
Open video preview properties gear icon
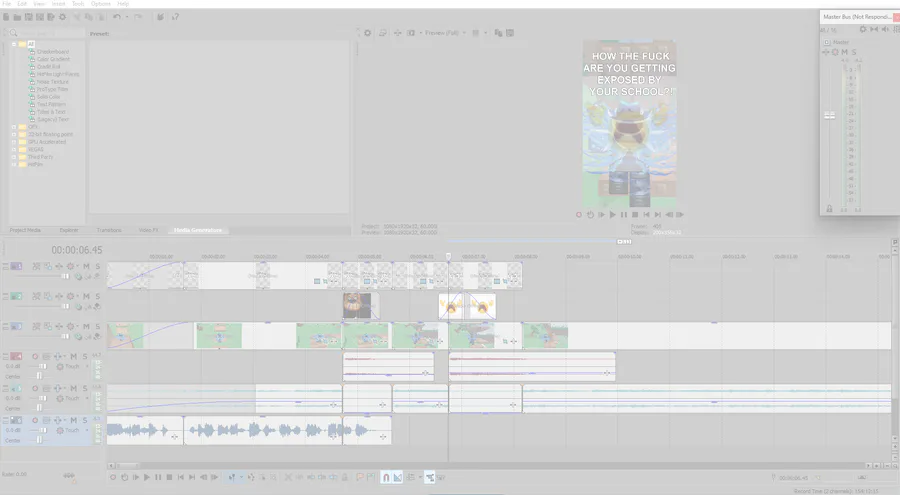coord(367,33)
